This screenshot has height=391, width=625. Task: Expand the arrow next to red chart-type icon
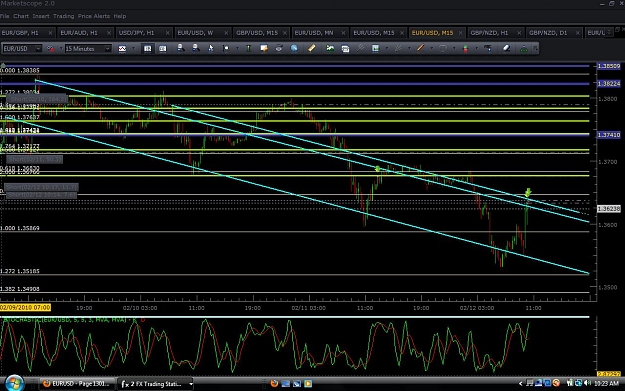click(x=61, y=49)
